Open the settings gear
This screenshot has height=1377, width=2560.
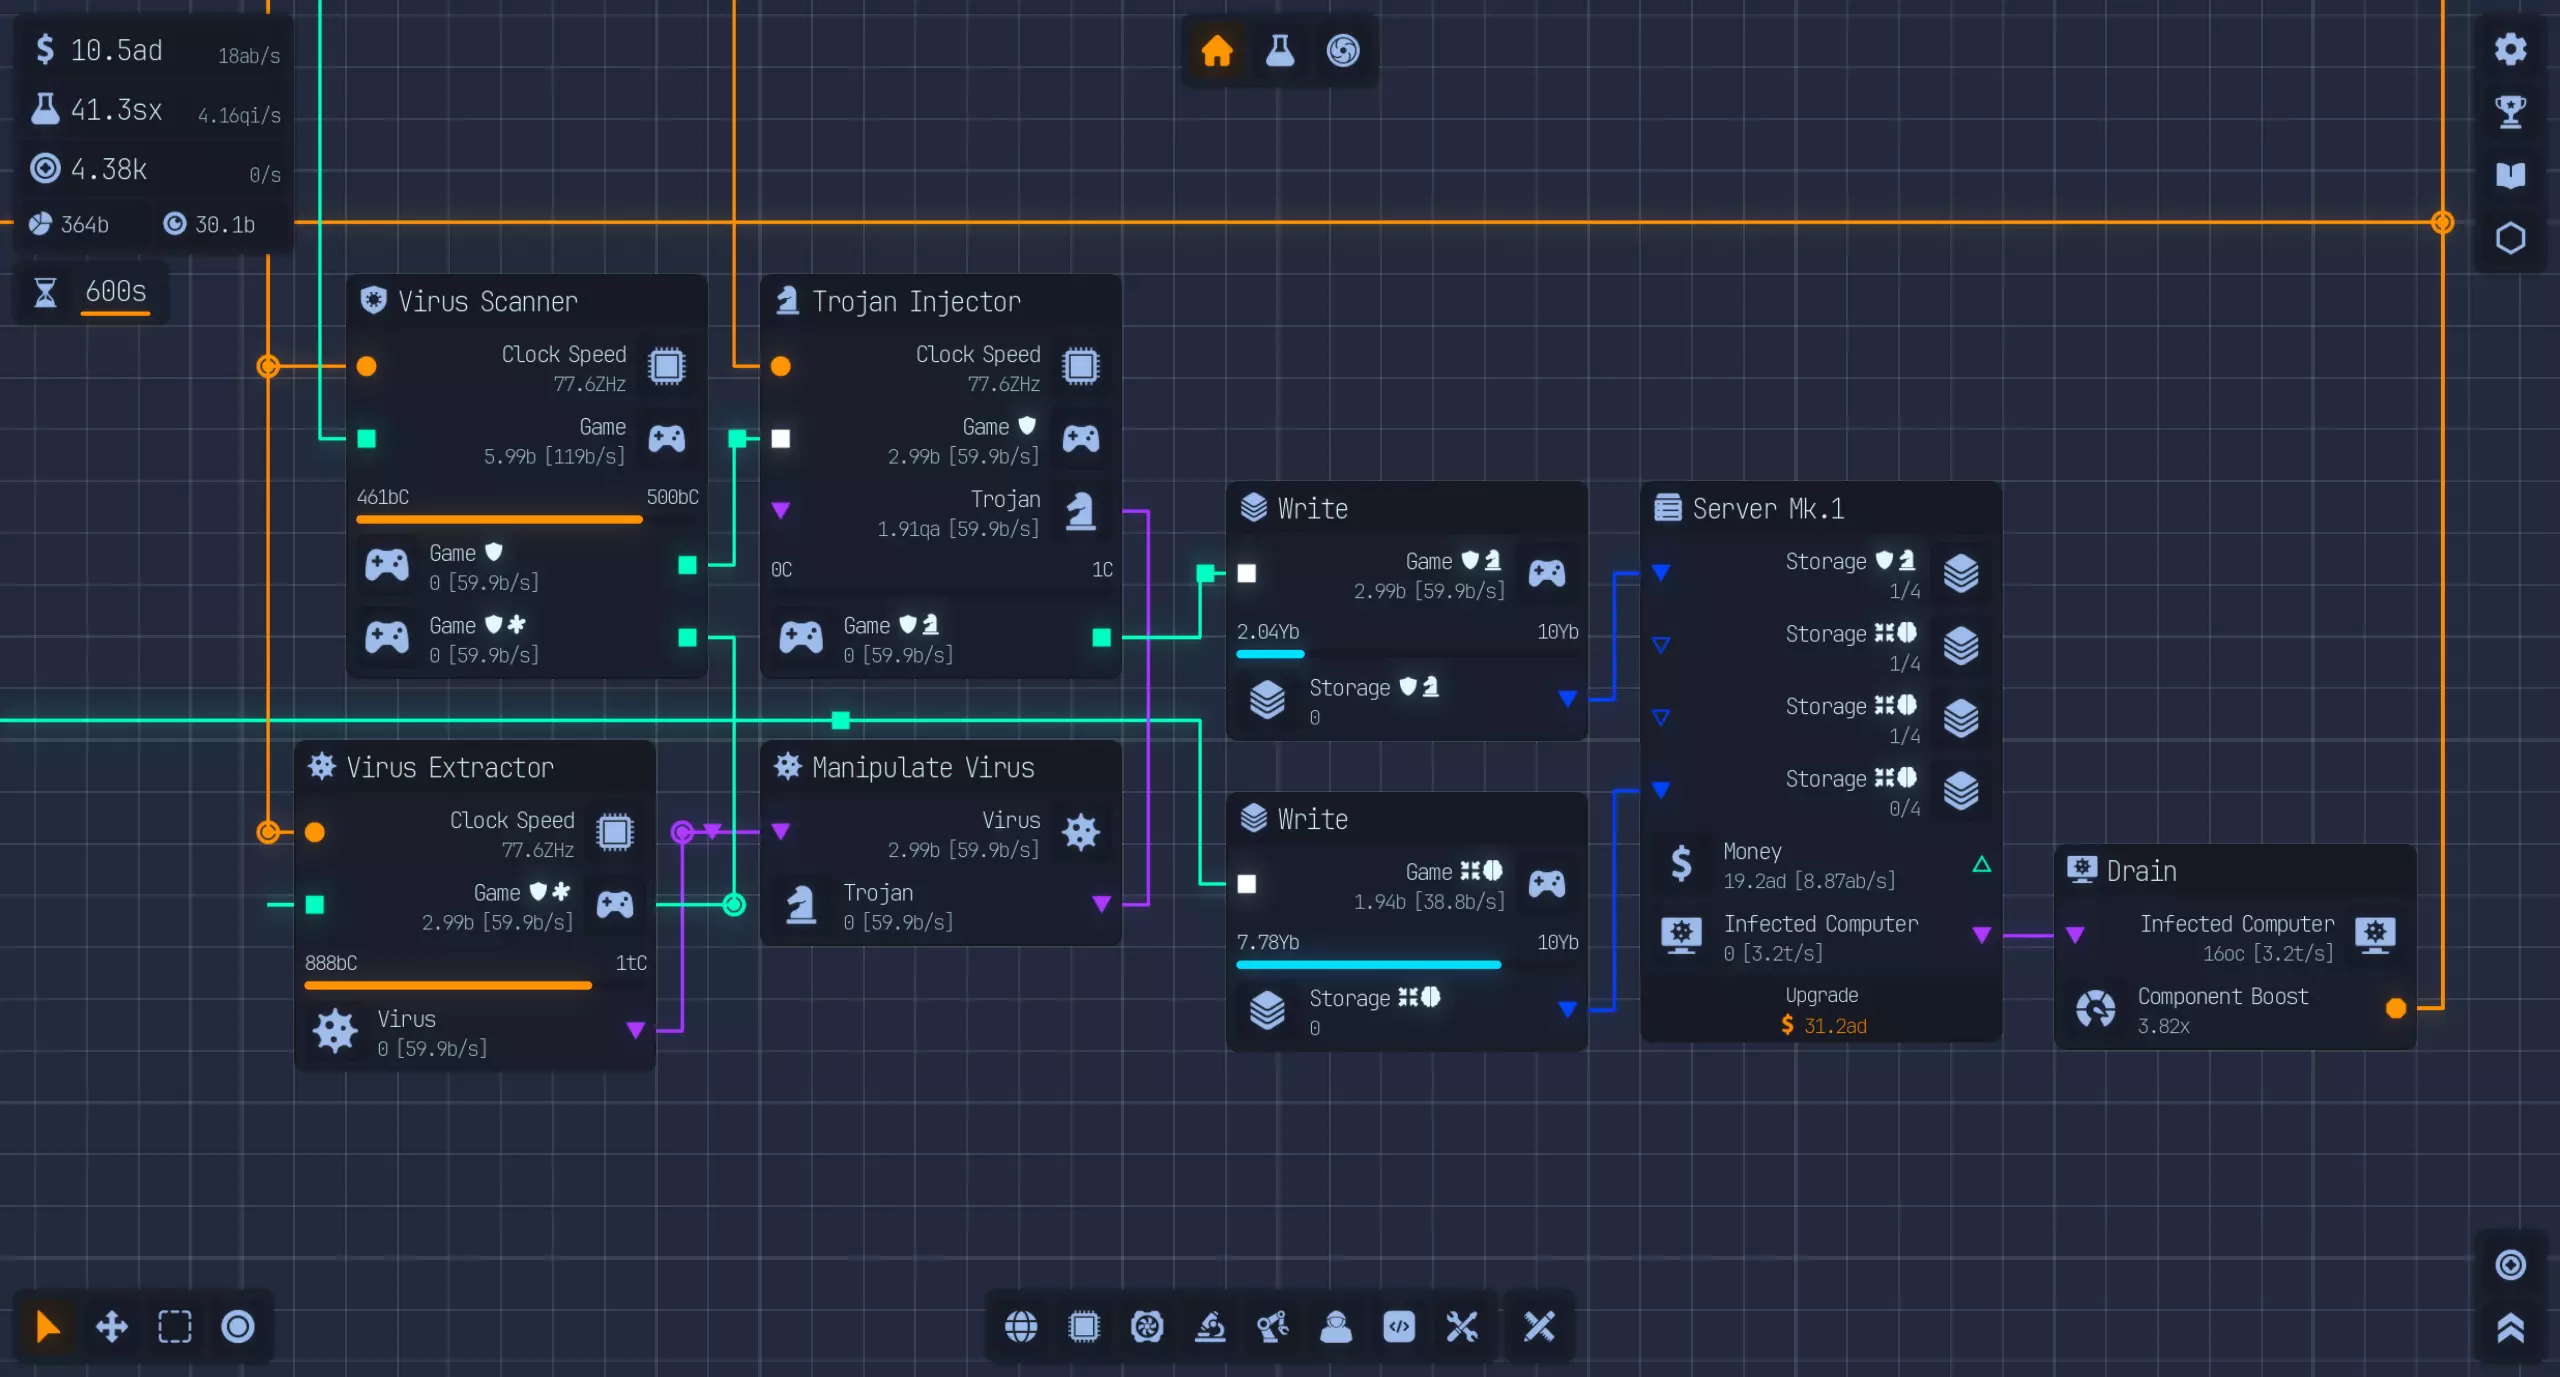[x=2510, y=49]
